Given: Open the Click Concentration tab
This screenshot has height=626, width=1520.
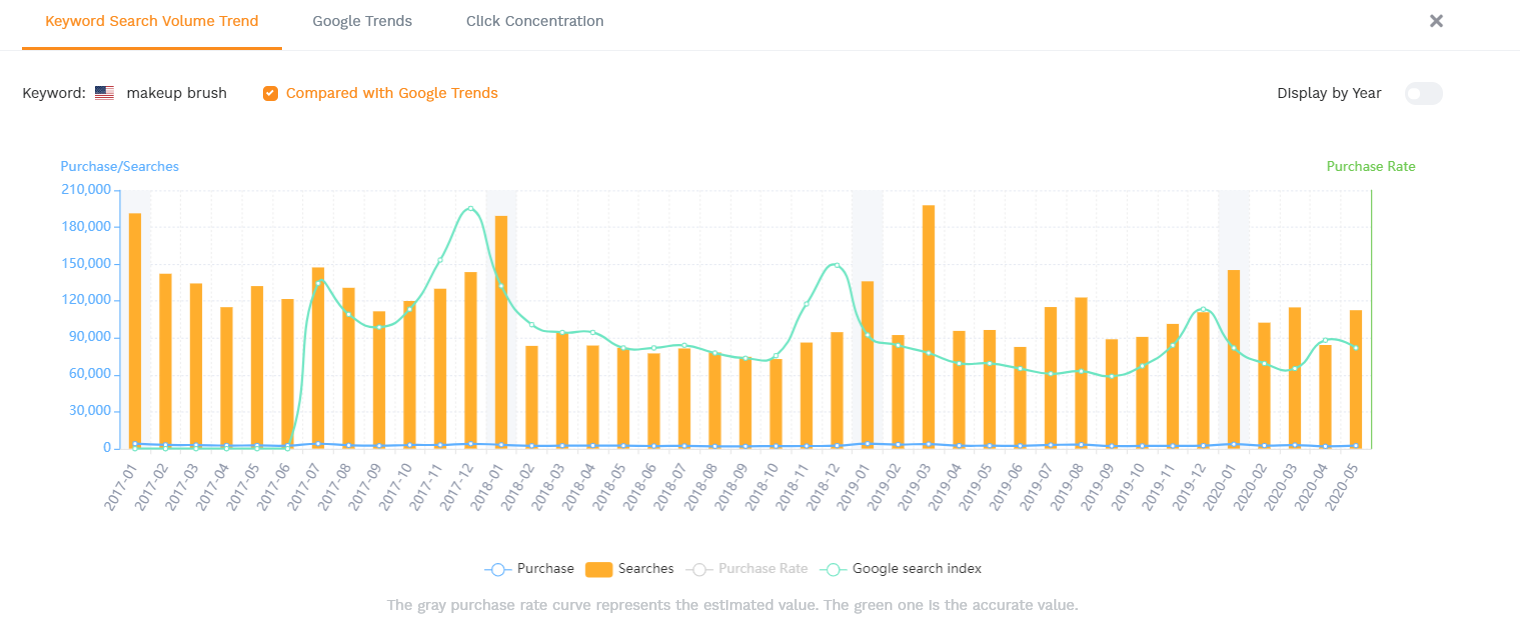Looking at the screenshot, I should tap(535, 21).
